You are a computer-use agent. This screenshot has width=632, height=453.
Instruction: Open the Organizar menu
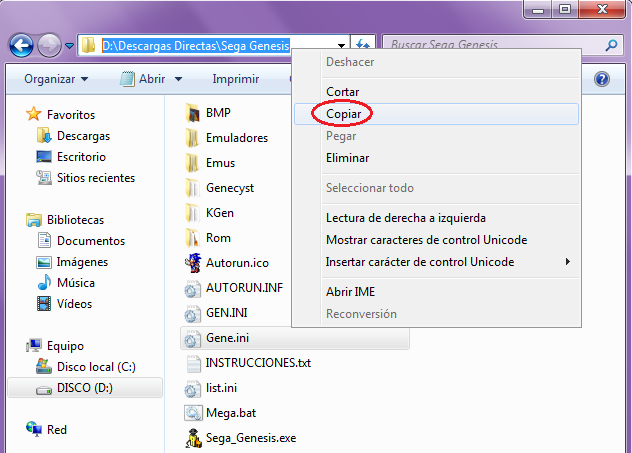(56, 79)
